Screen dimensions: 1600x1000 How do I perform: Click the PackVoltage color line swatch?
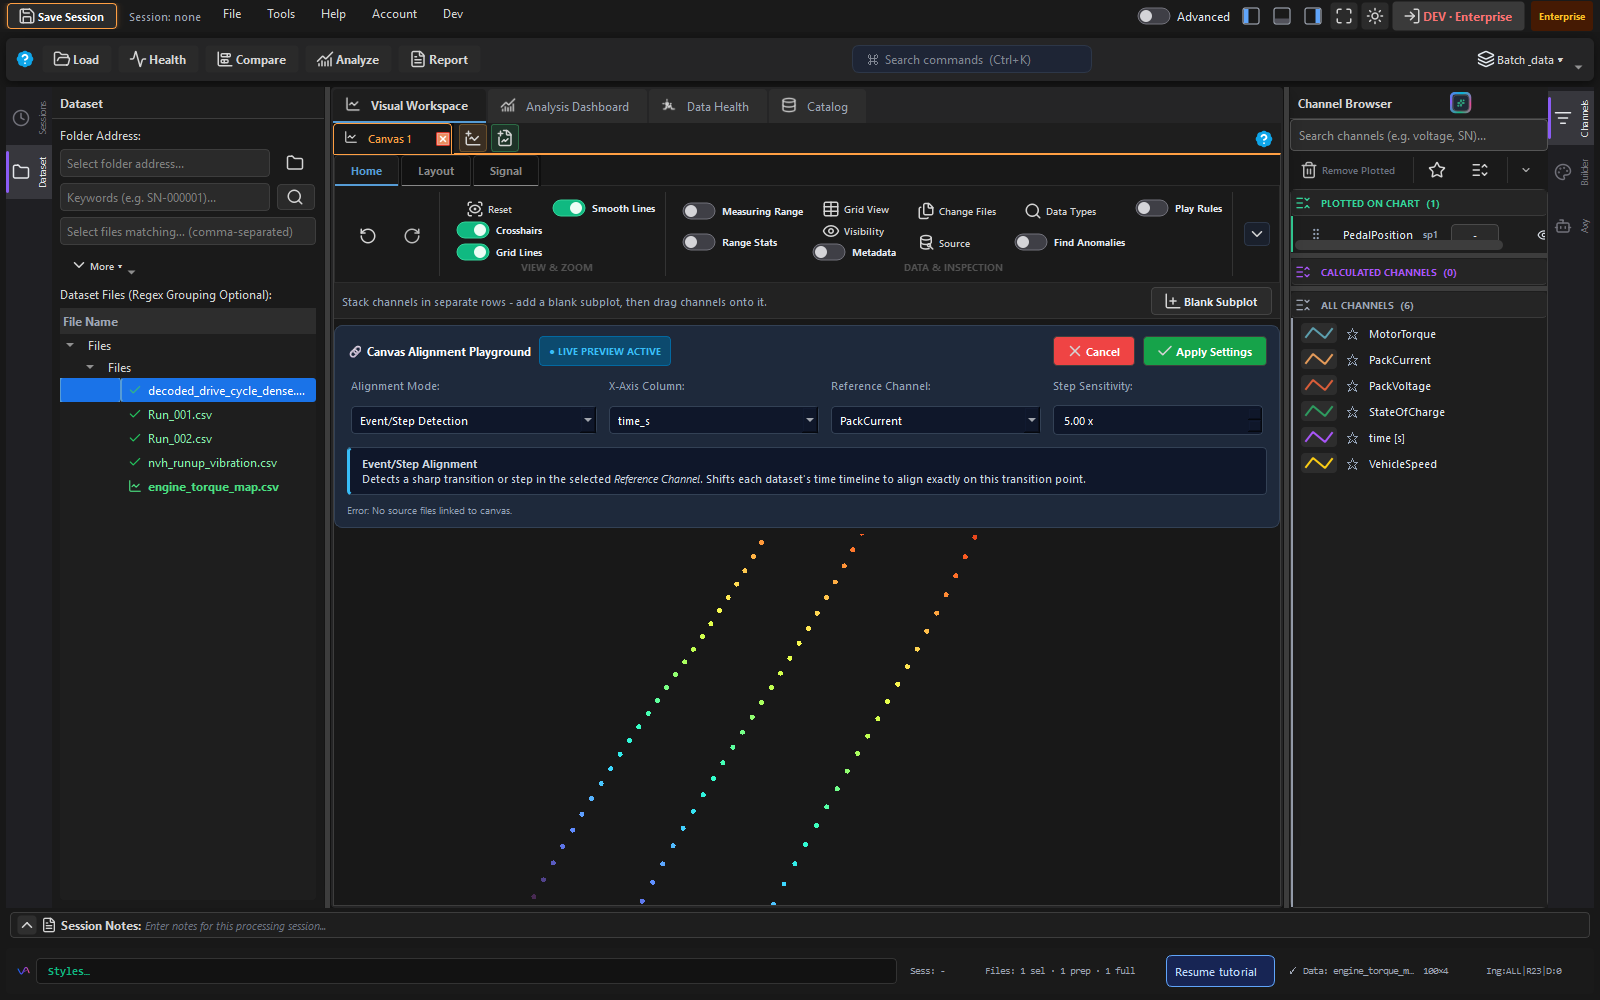1319,386
